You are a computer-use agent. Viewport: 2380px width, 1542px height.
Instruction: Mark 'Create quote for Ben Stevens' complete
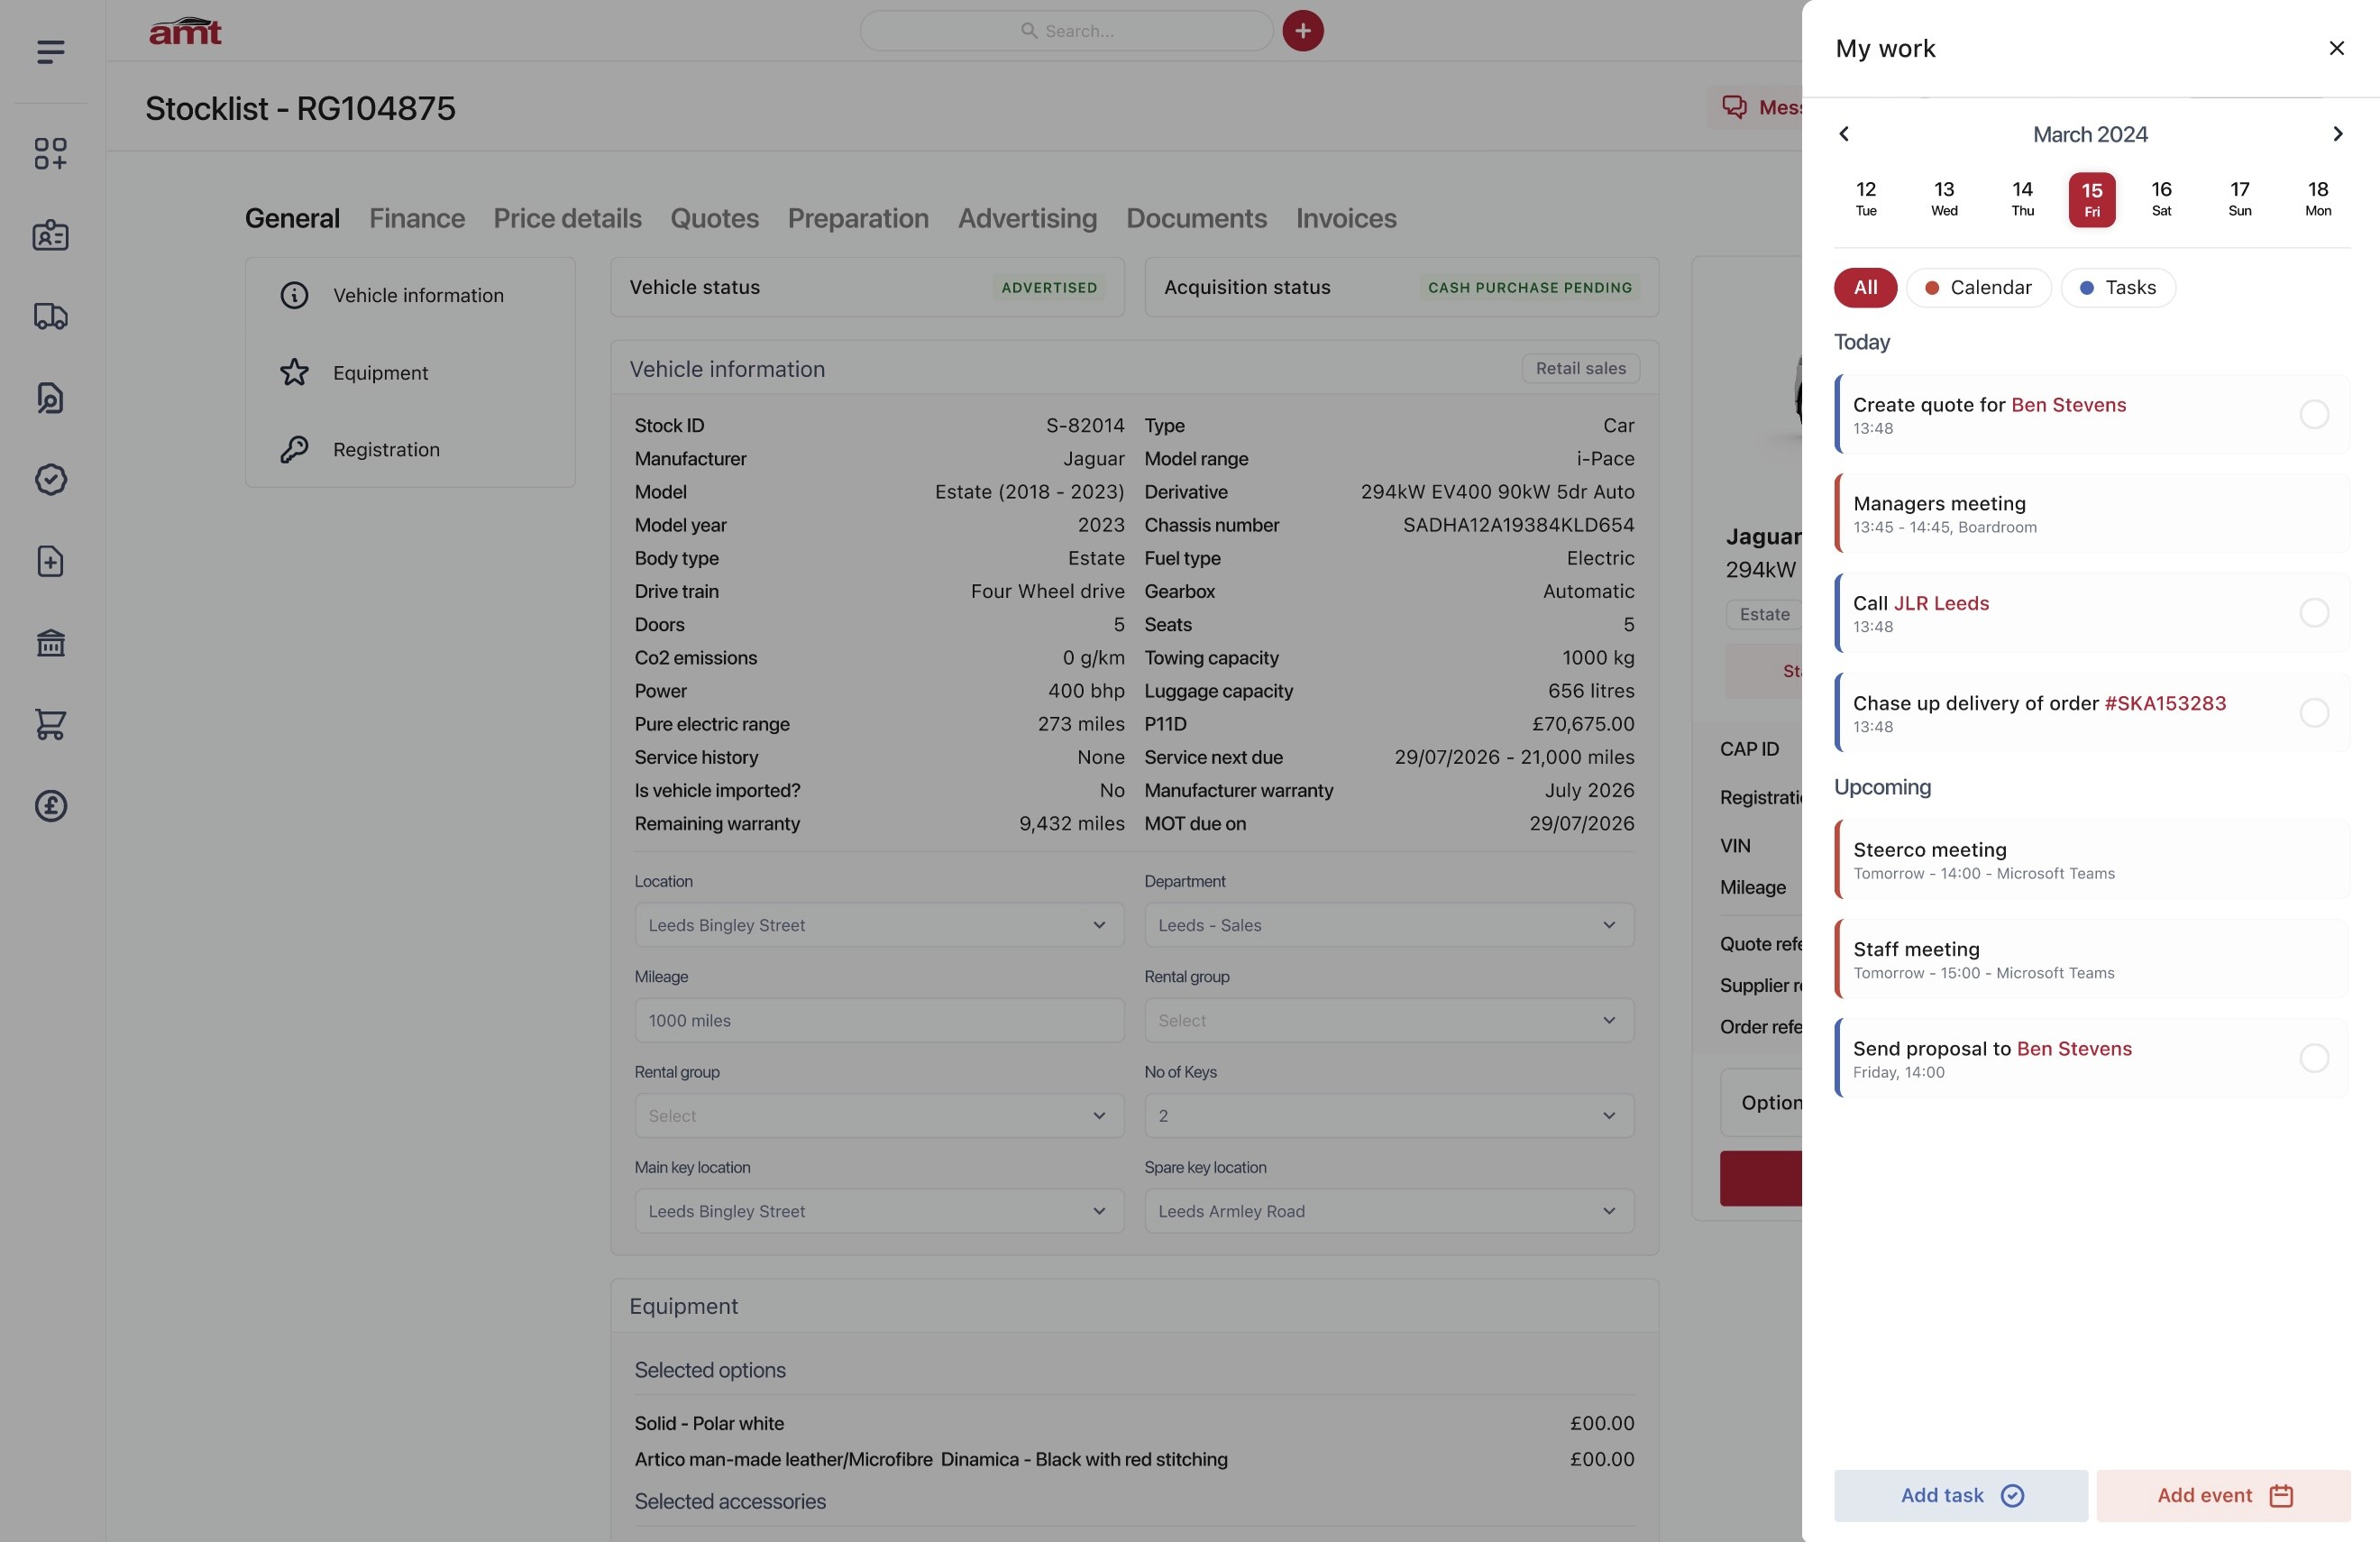2314,414
